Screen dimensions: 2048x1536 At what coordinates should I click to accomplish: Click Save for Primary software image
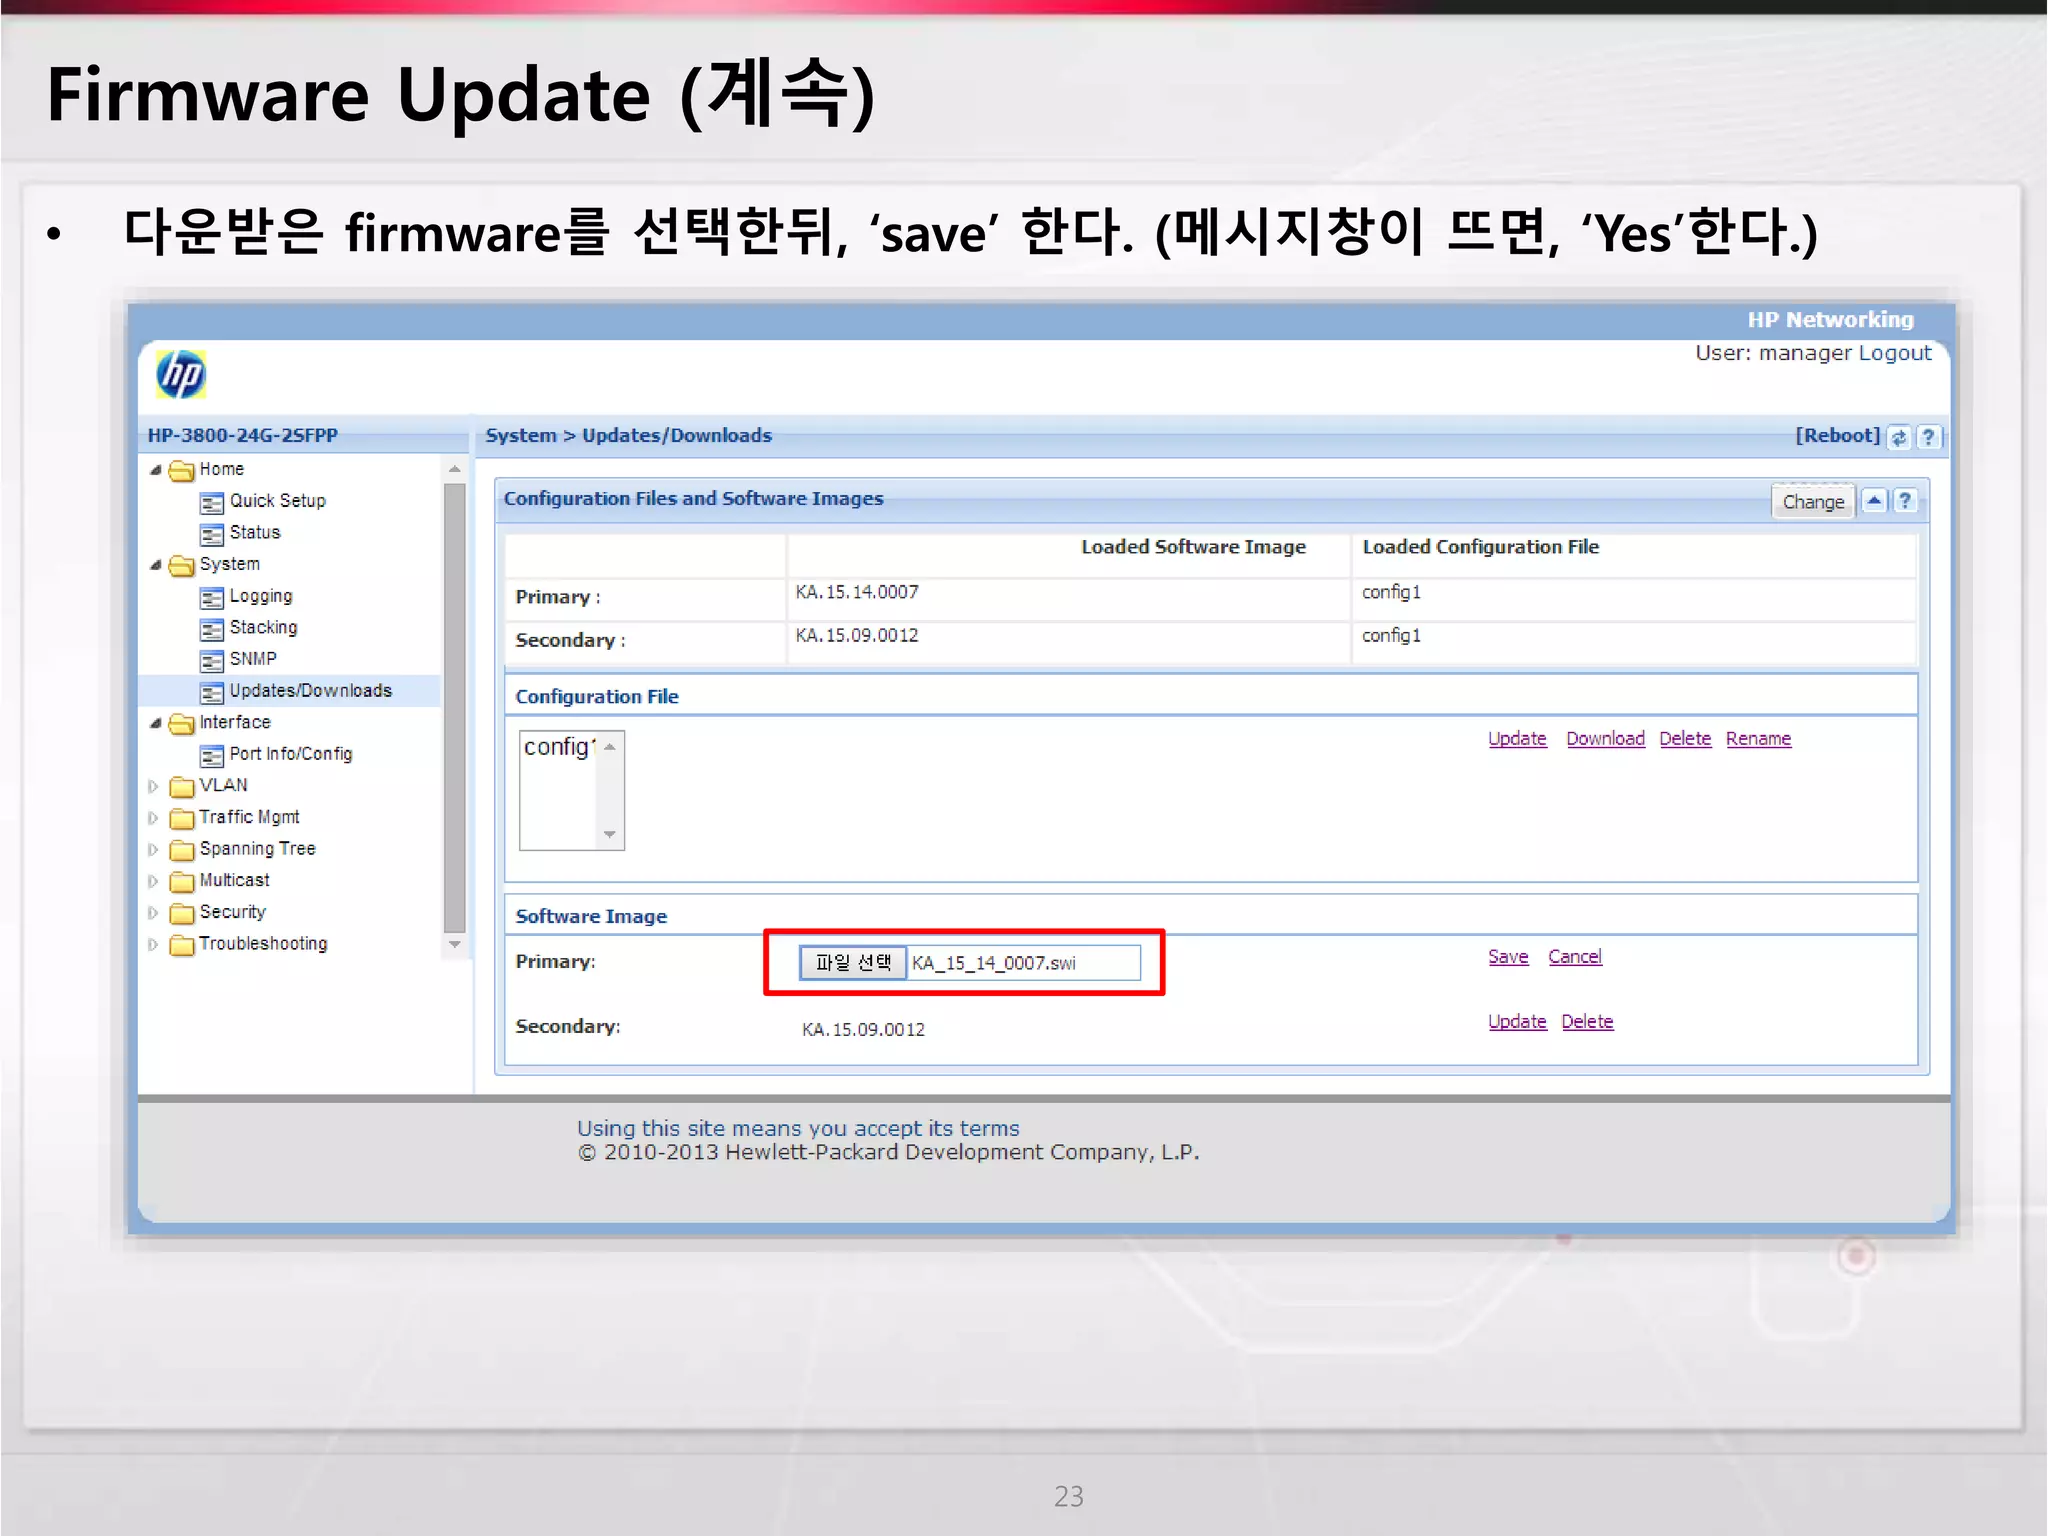1508,957
